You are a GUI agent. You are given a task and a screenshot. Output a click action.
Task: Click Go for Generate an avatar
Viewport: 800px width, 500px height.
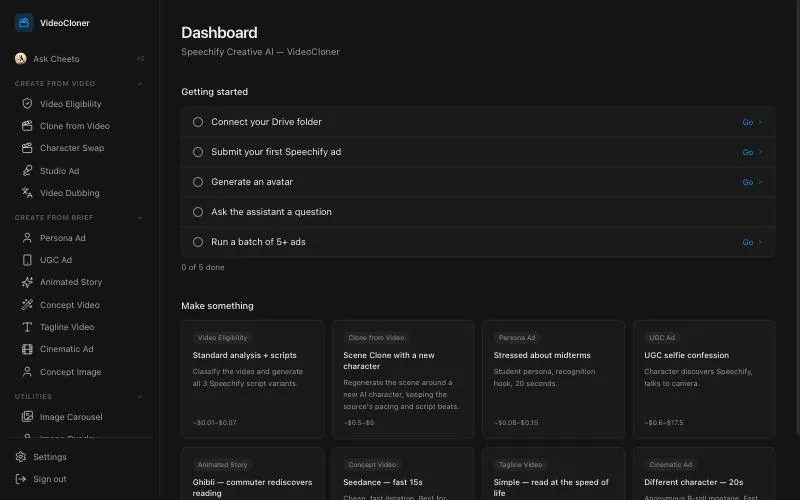point(752,182)
